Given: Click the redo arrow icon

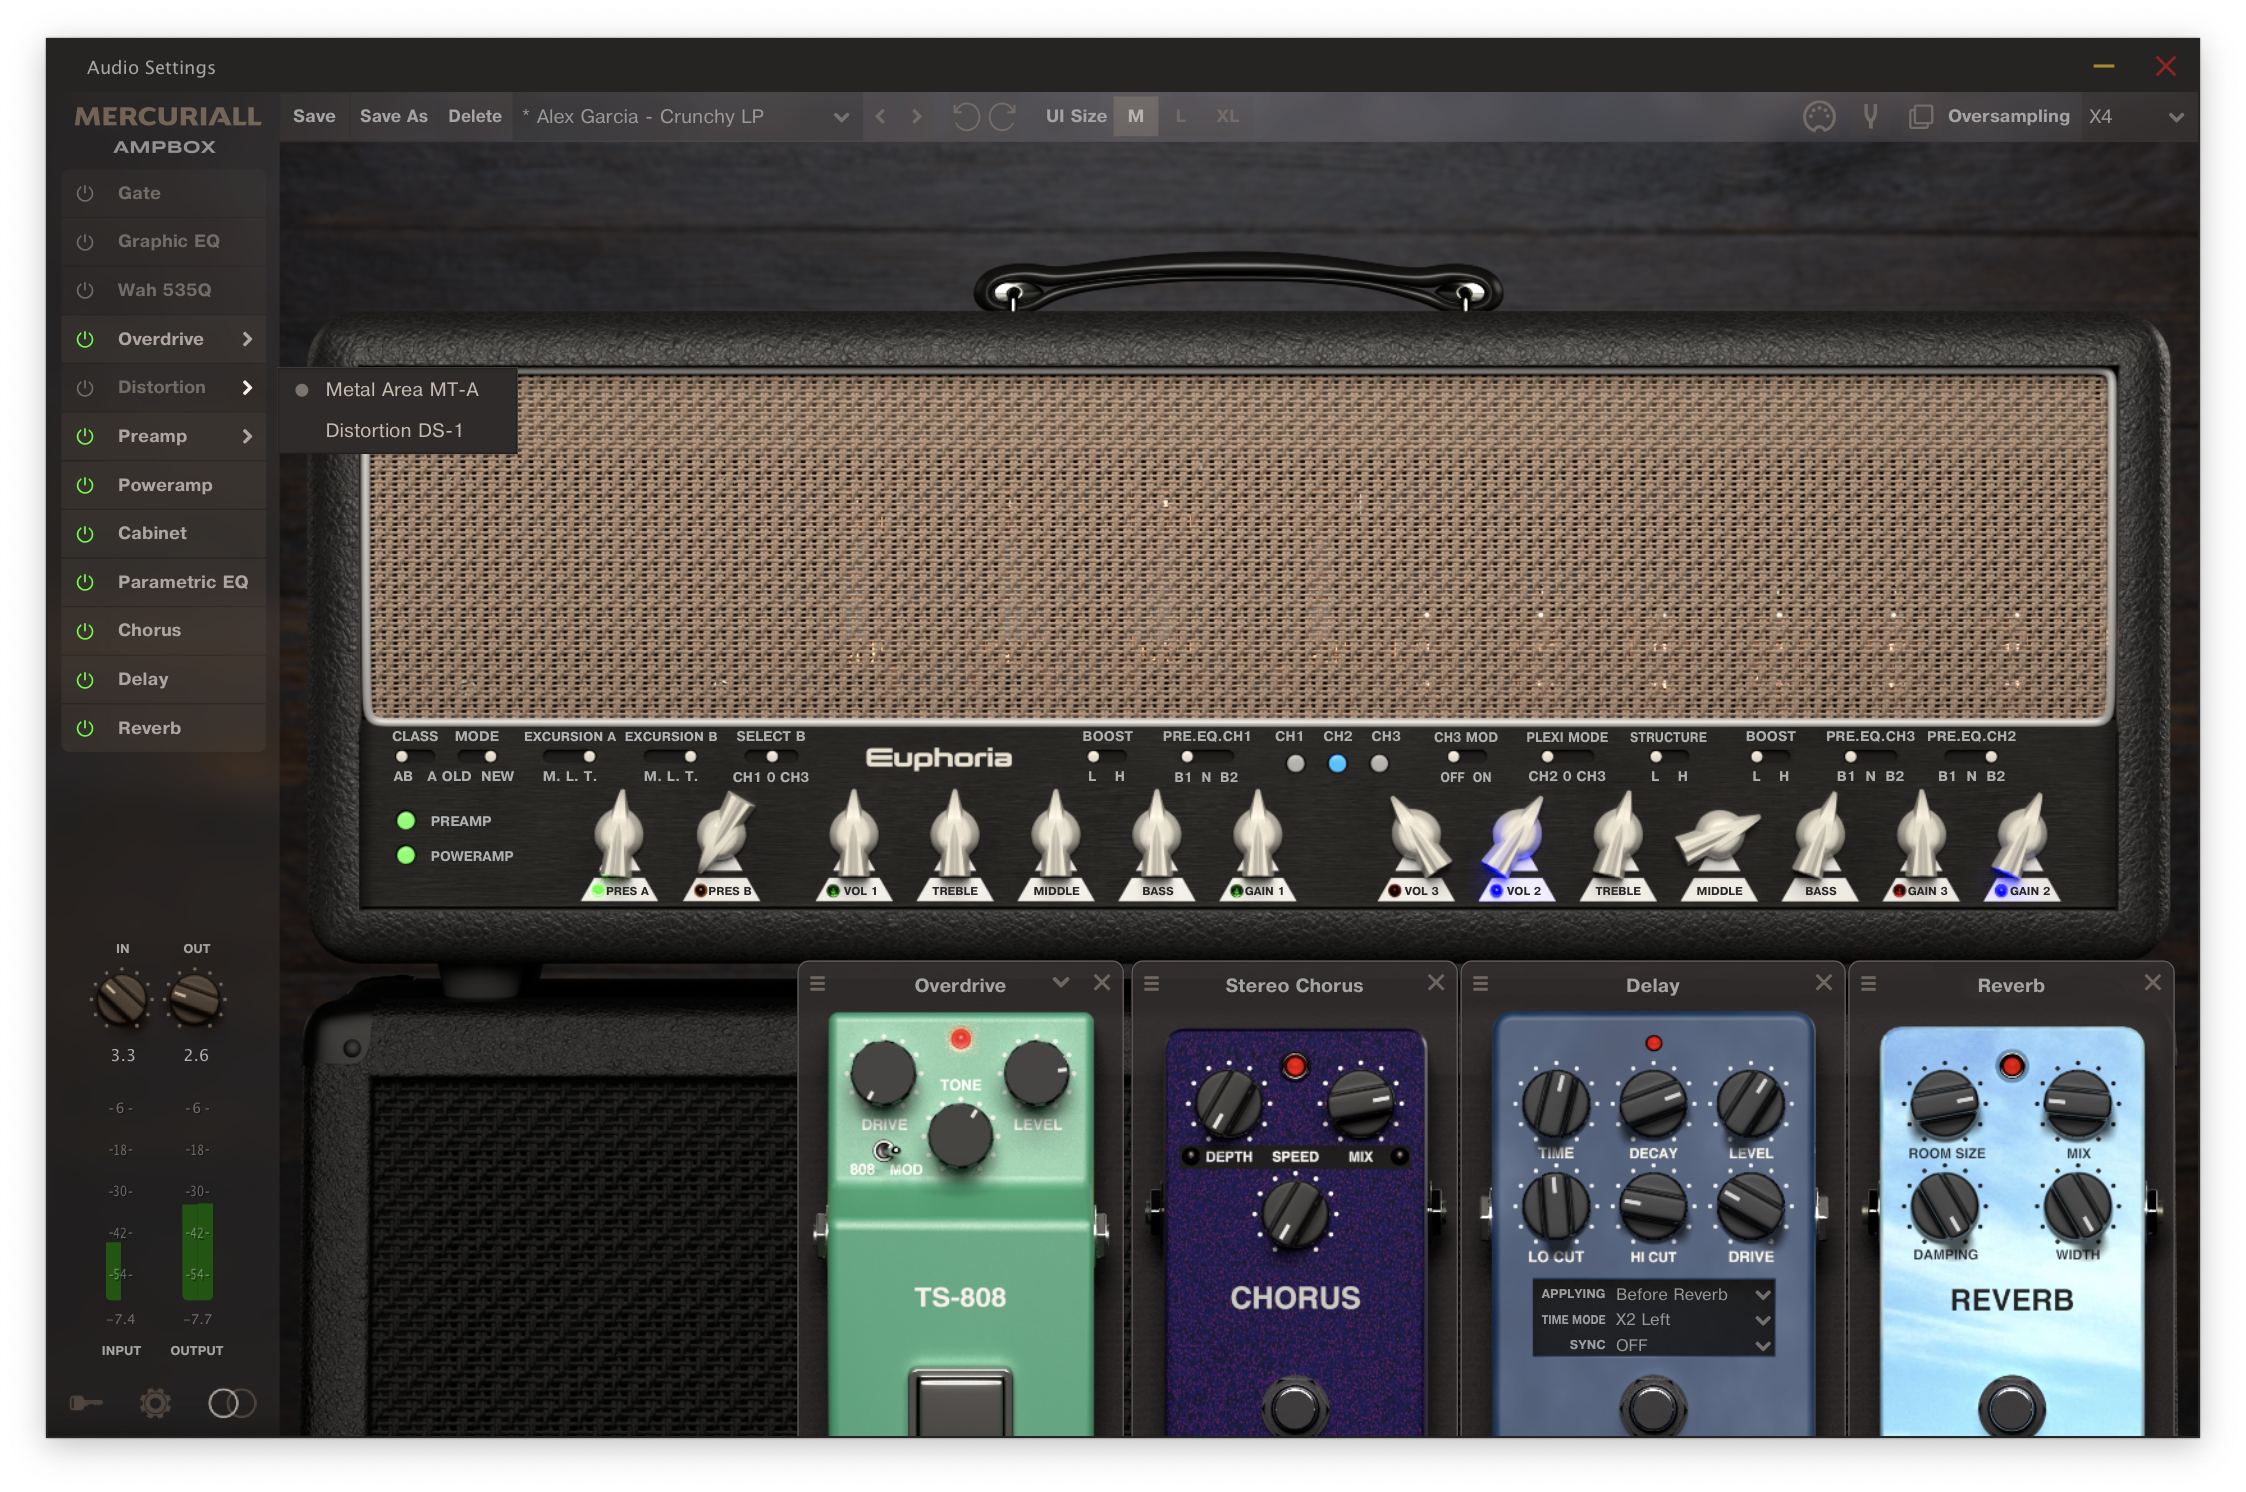Looking at the screenshot, I should tap(1003, 117).
